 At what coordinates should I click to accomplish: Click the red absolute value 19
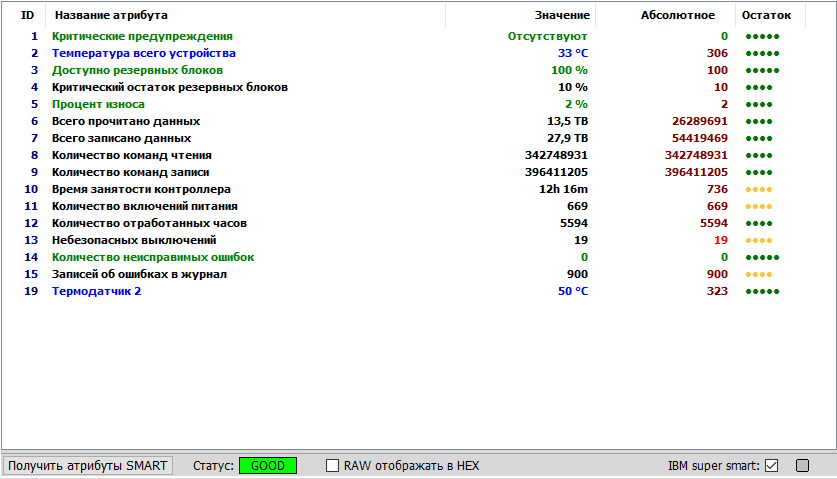click(x=721, y=240)
